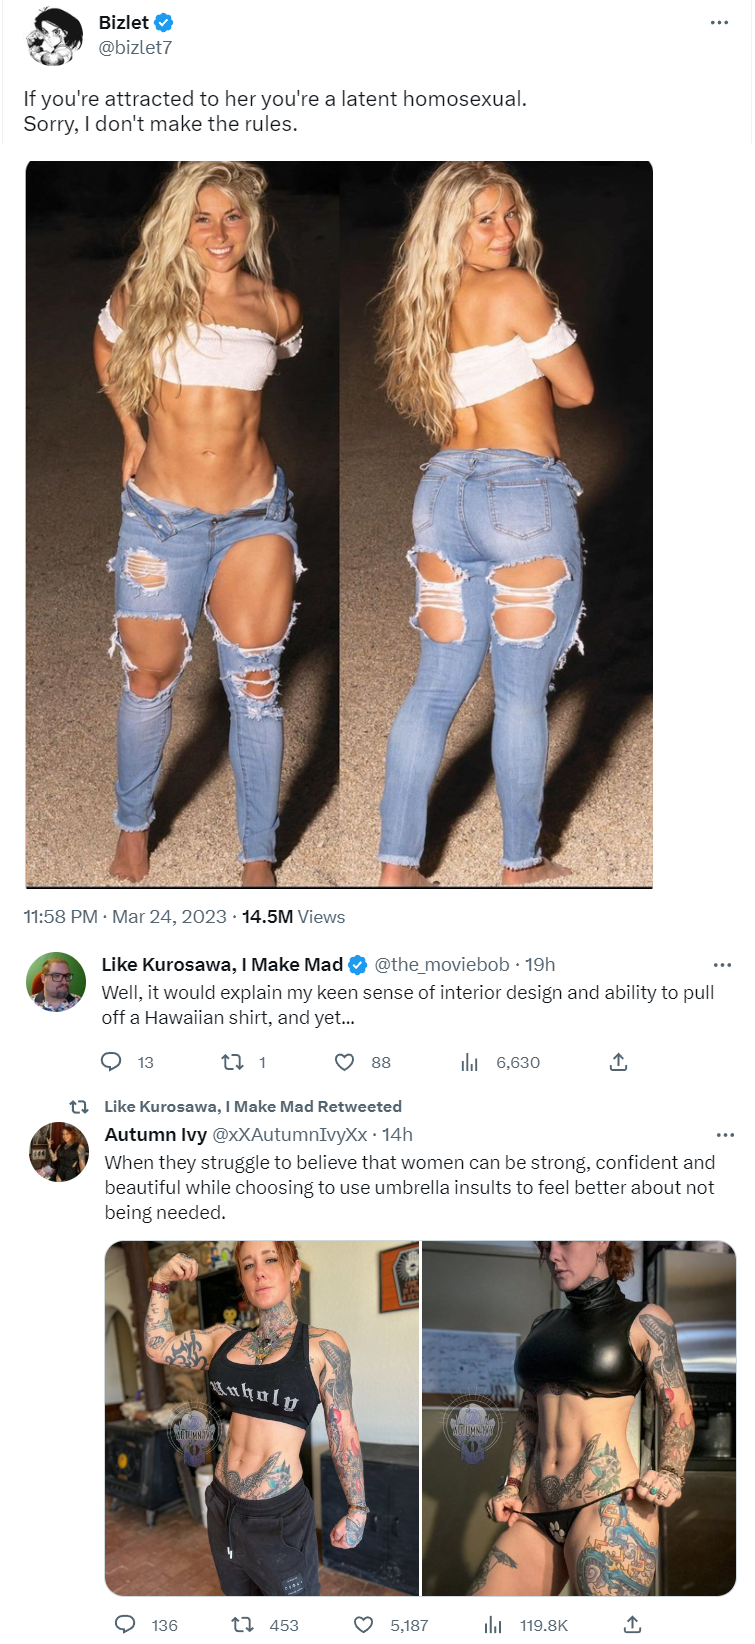
Task: Open the @the_moviebob handle link
Action: 442,965
